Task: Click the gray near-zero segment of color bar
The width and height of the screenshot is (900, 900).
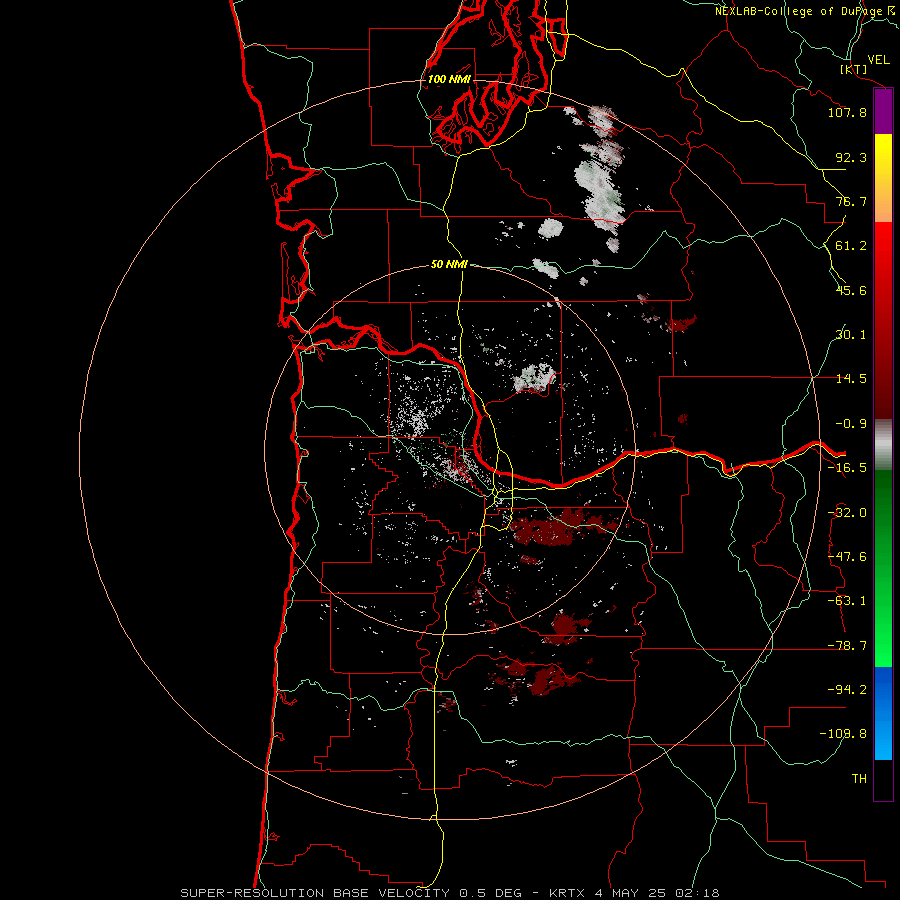Action: click(x=883, y=445)
